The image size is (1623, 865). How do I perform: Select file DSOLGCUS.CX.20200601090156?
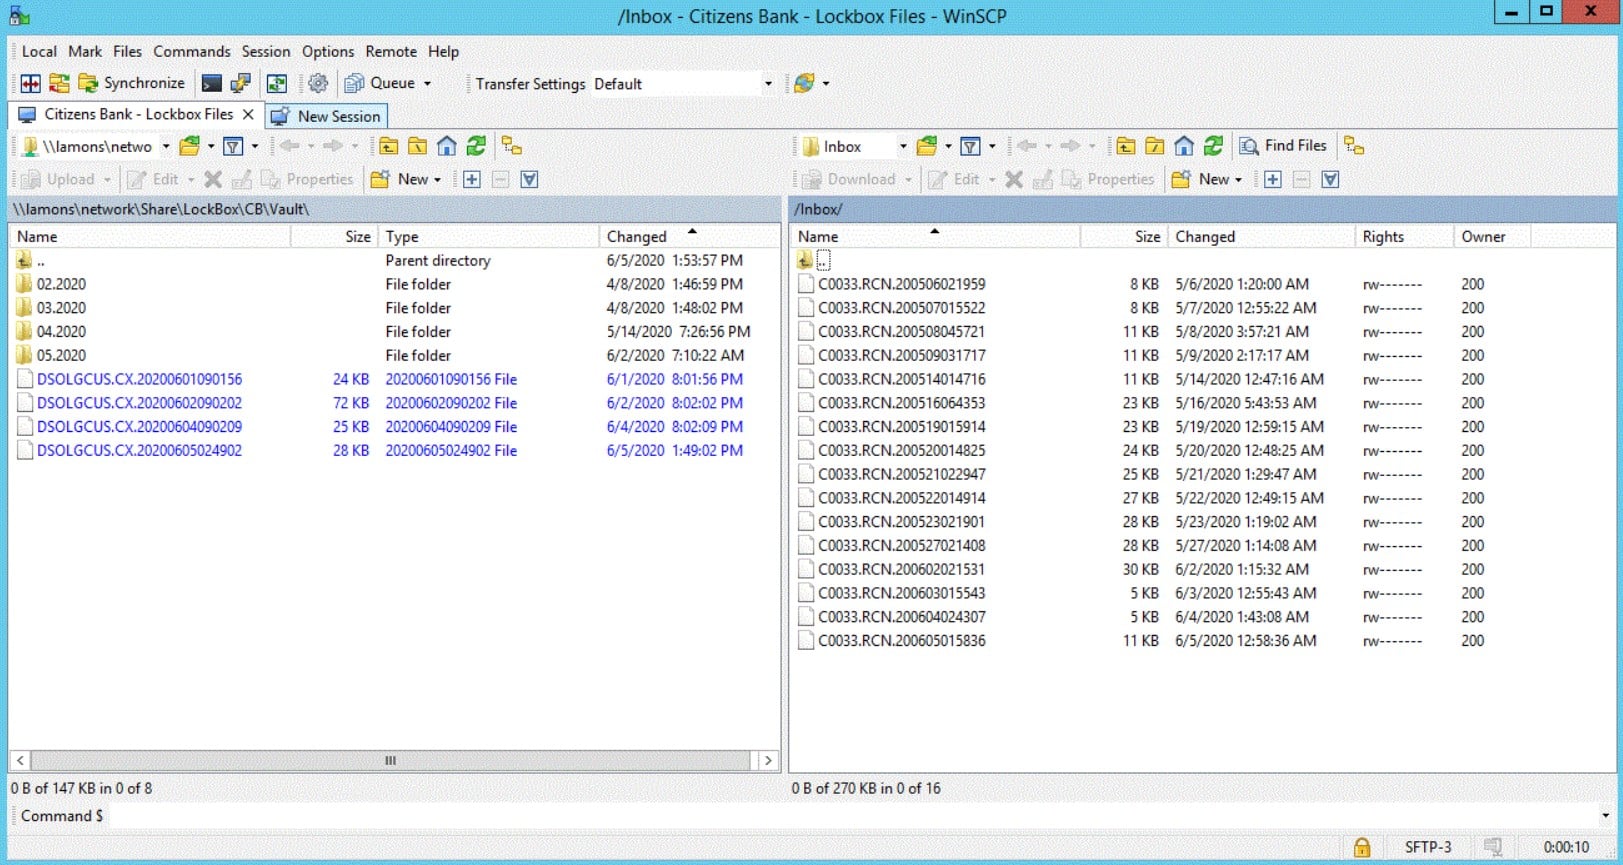click(x=139, y=379)
